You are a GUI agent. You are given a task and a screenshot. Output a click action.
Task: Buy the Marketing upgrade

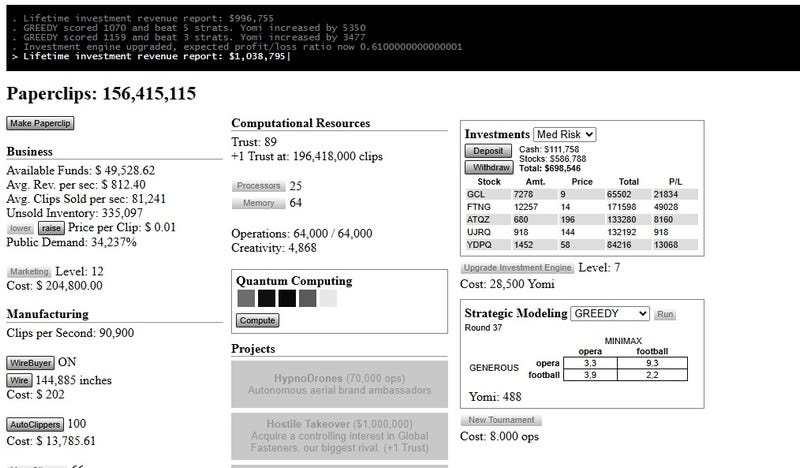click(29, 272)
